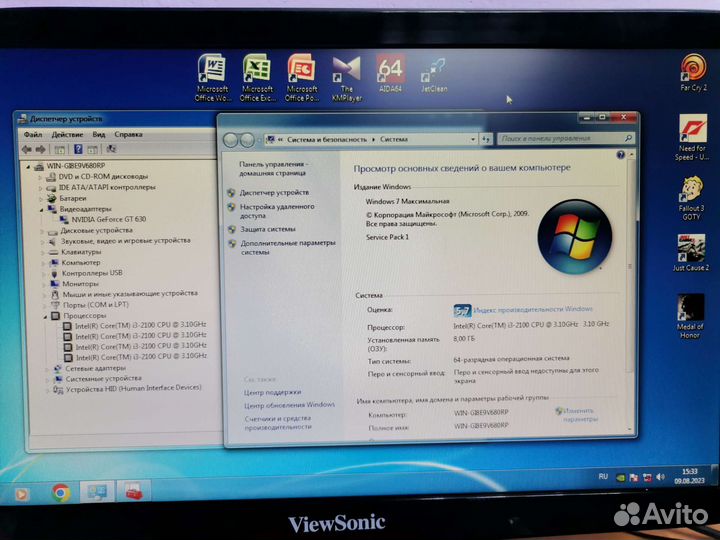Collapse the Процессоры tree node
Viewport: 720px width, 540px height.
43,316
